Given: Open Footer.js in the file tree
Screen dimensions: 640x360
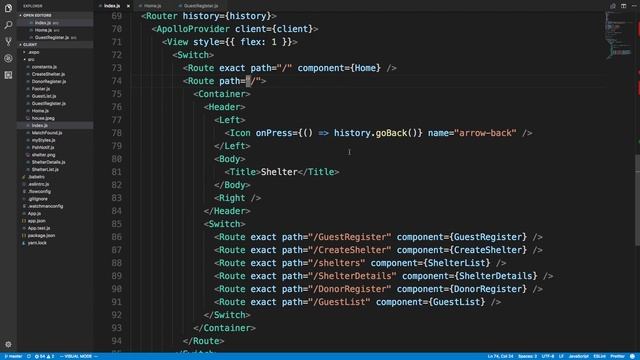Looking at the screenshot, I should pyautogui.click(x=40, y=89).
